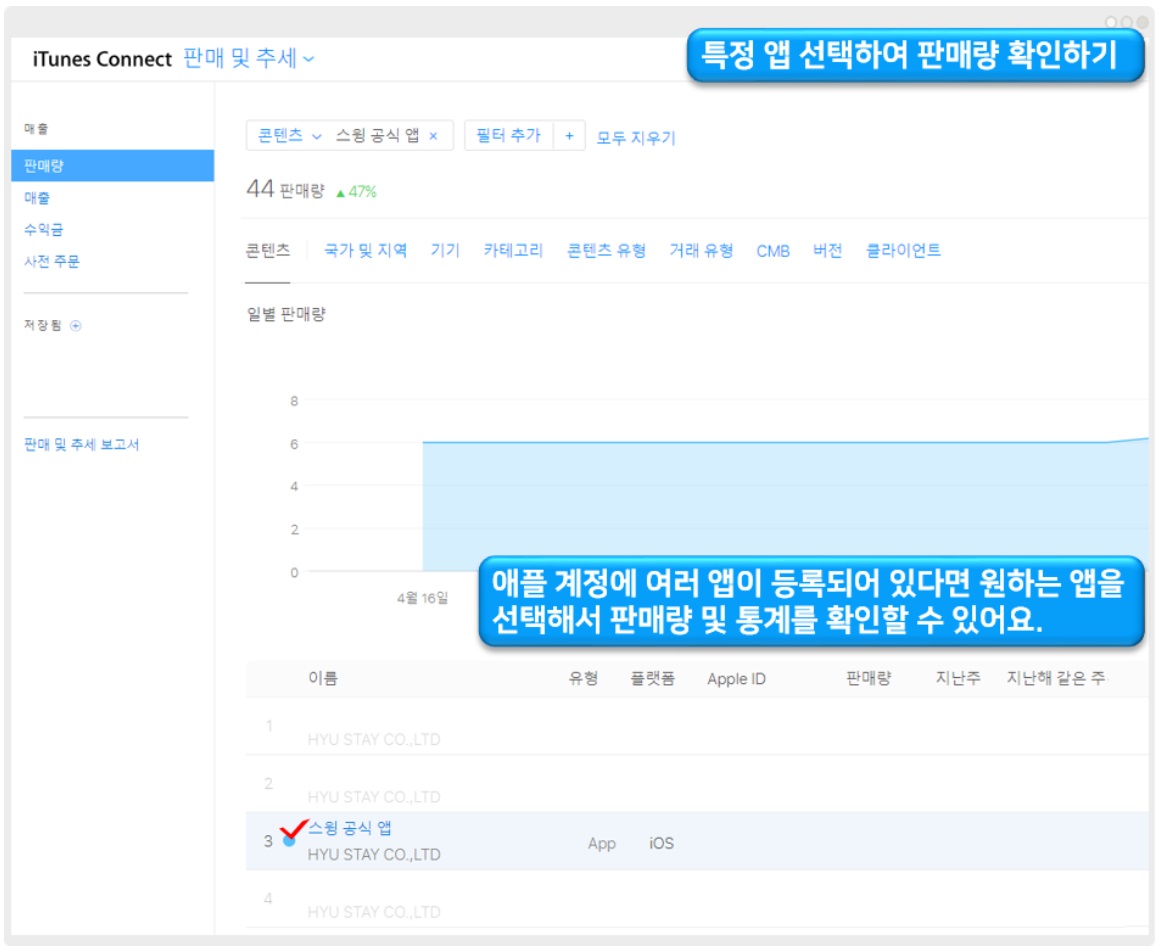Screen dimensions: 1160x948
Task: Click the 이름 column header
Action: click(x=323, y=678)
